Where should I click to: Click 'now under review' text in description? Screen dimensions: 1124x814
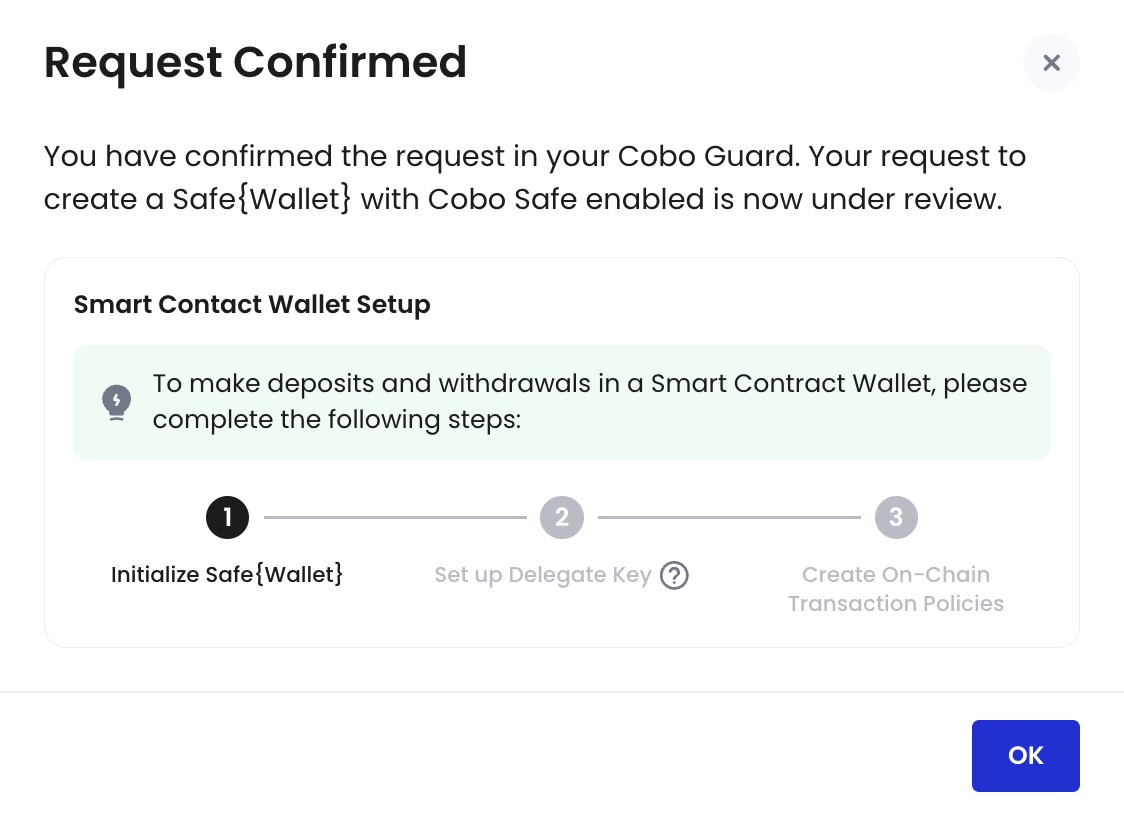pos(872,199)
